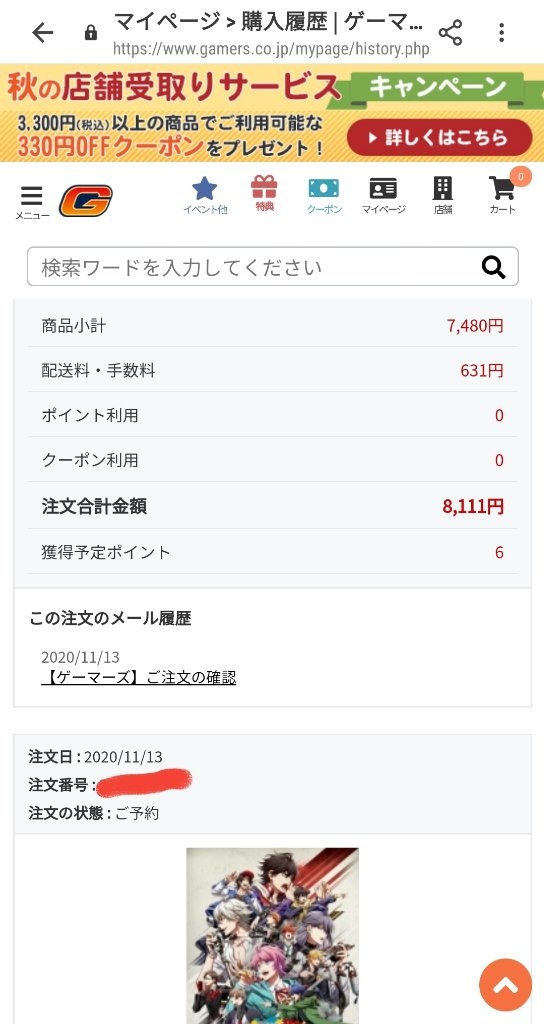Open the 【ゲーマーズ】ご注文の確認 mail link

pos(138,678)
